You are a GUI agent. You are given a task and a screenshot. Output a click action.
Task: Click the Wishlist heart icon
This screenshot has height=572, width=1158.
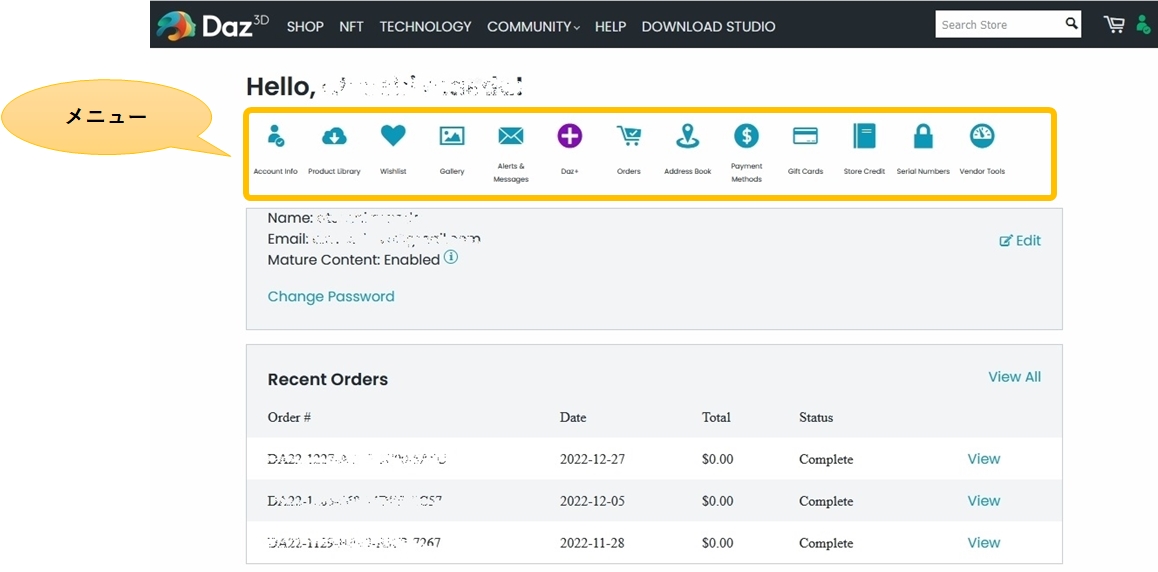tap(393, 136)
